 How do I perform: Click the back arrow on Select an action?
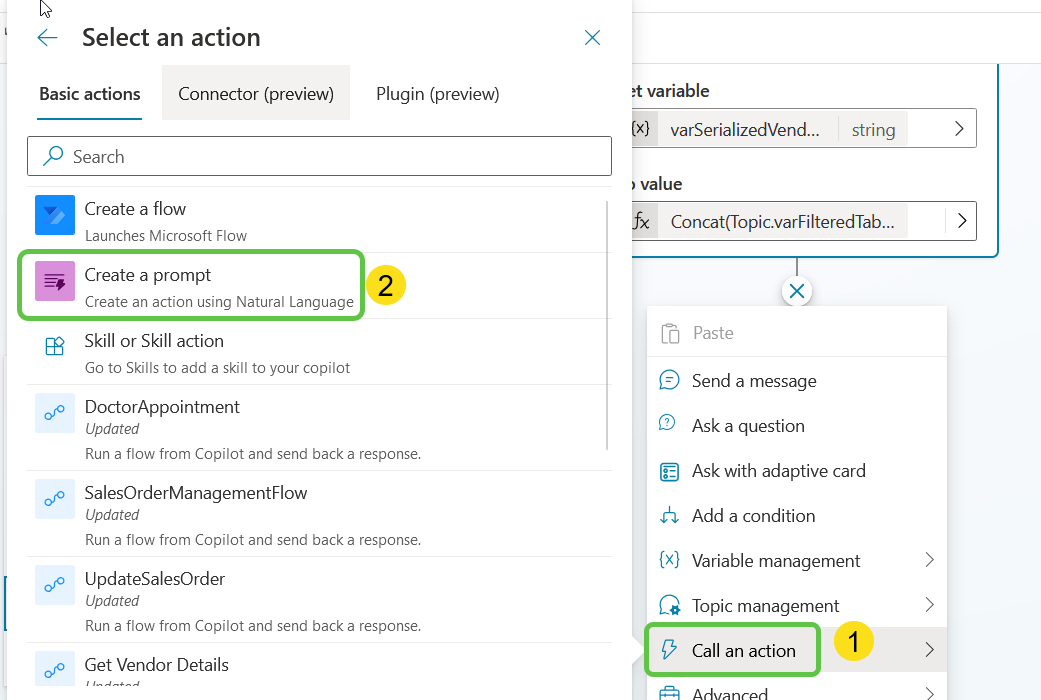47,37
